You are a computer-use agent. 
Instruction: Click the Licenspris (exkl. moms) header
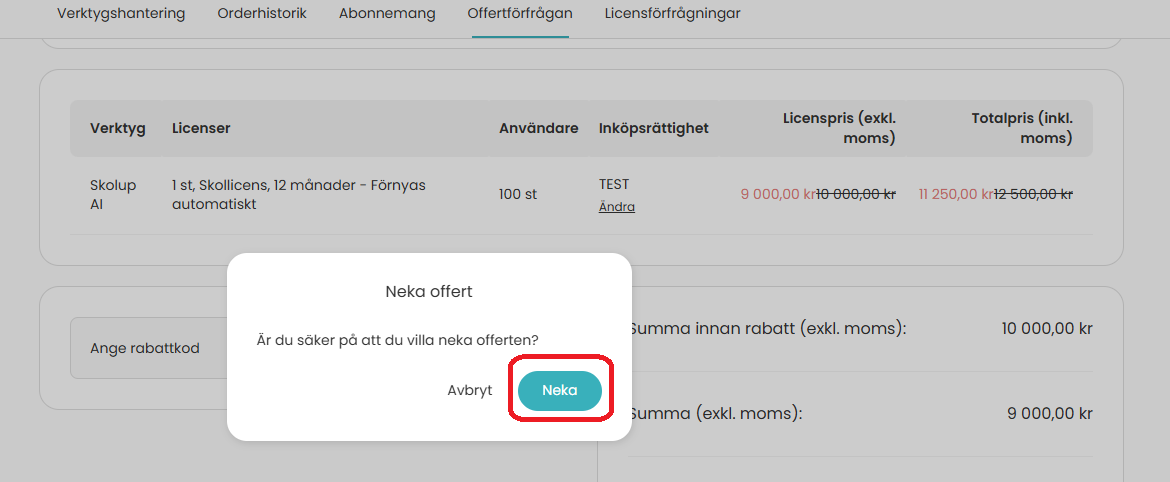(x=839, y=128)
